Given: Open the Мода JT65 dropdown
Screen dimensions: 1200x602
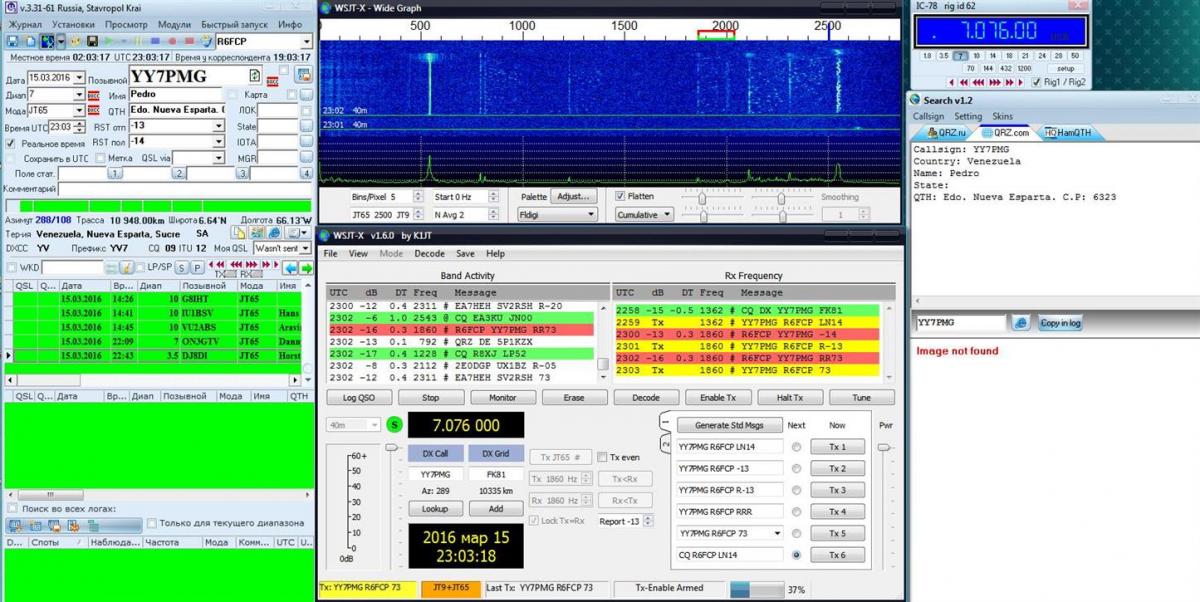Looking at the screenshot, I should tap(78, 111).
